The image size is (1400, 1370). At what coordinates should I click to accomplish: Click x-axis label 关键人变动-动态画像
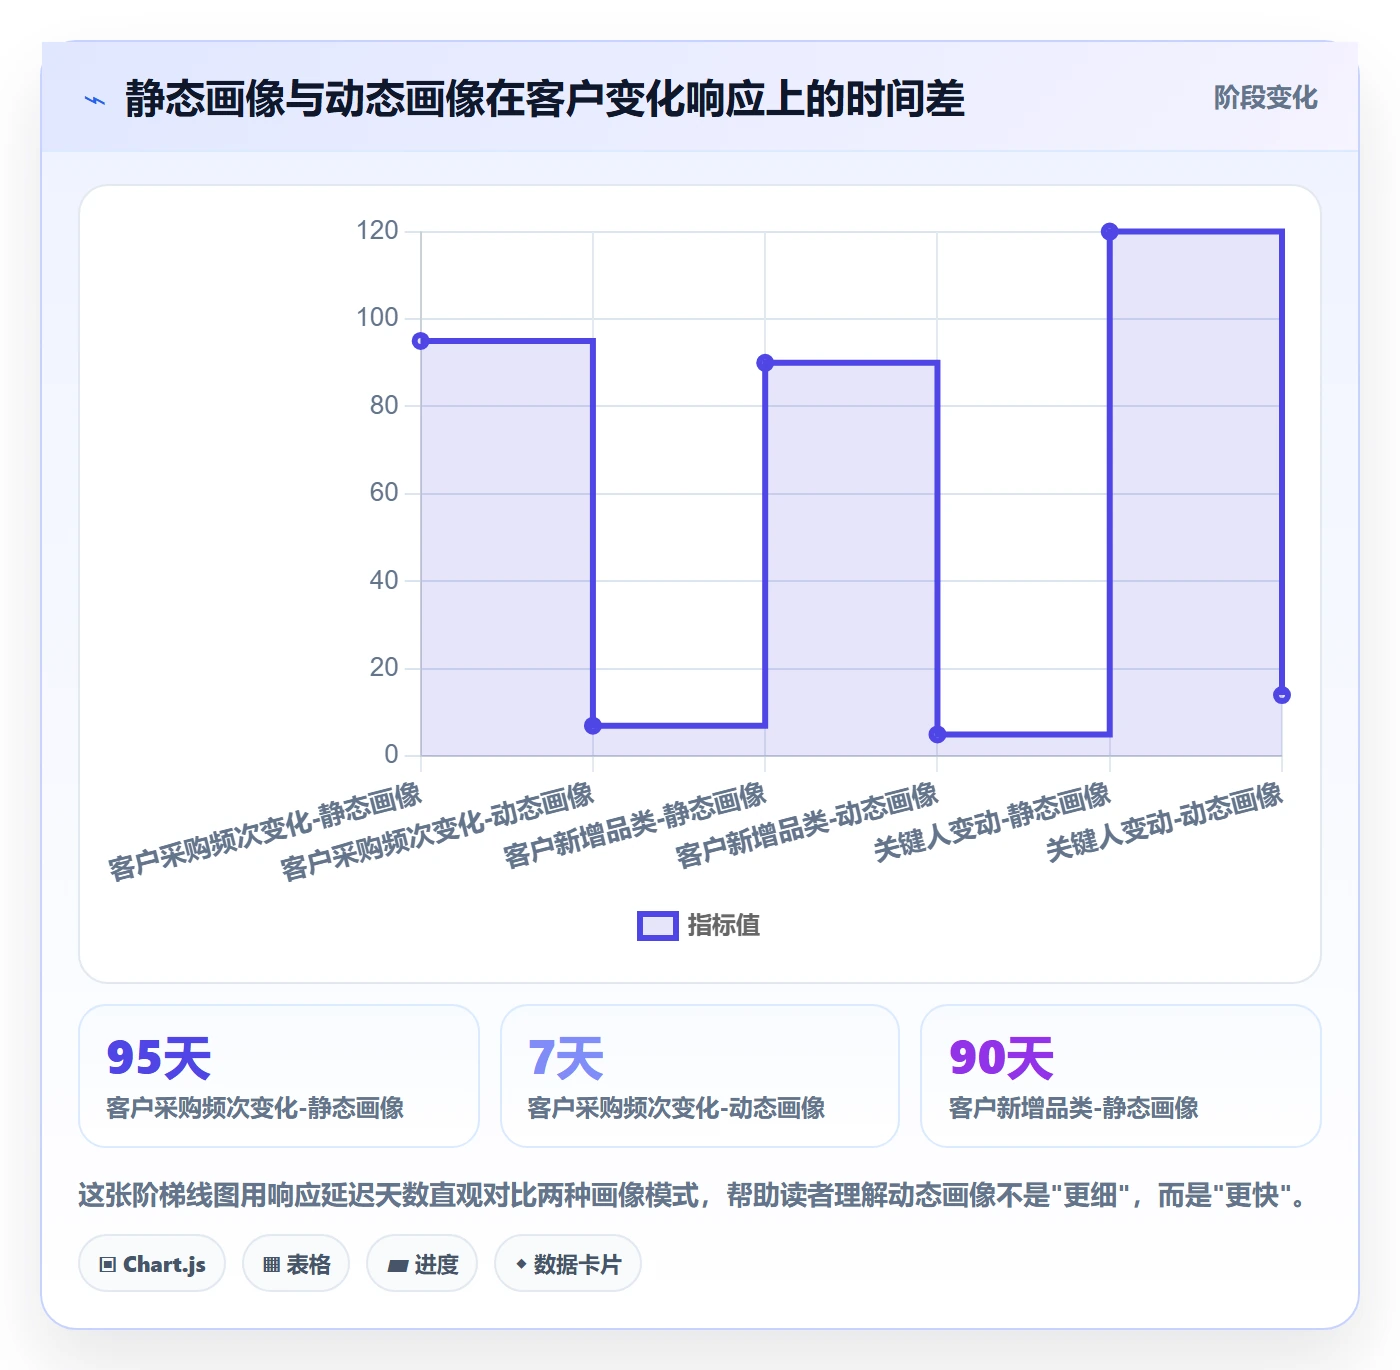point(1164,821)
